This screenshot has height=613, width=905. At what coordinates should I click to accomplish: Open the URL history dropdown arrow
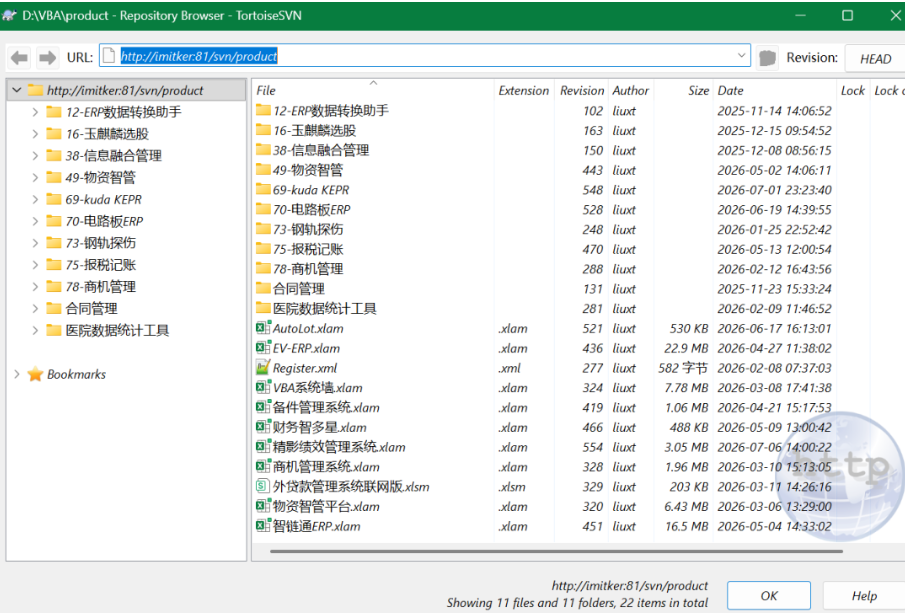(741, 56)
